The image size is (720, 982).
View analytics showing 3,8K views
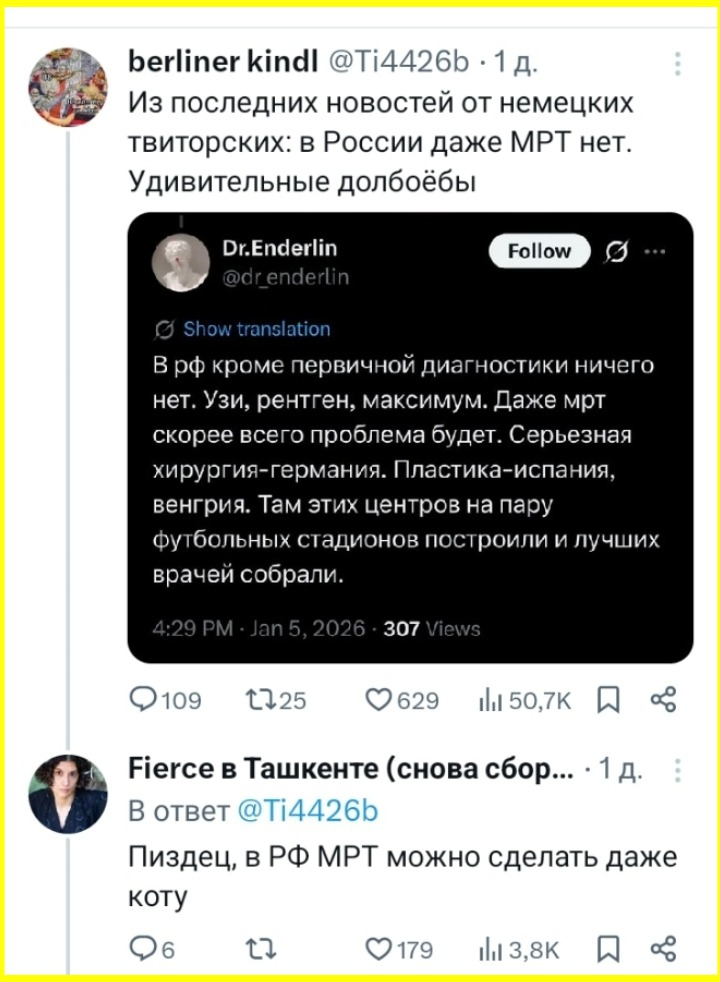495,949
